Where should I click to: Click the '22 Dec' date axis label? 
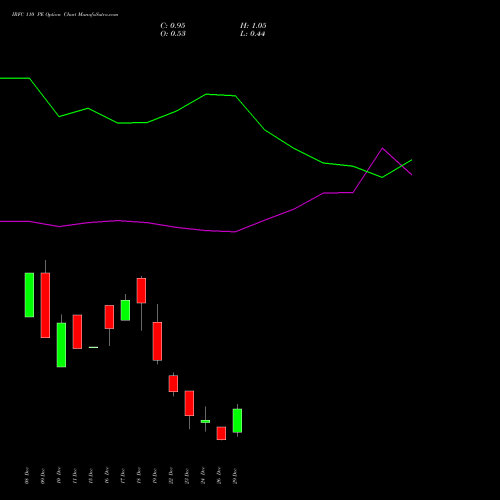pyautogui.click(x=171, y=476)
